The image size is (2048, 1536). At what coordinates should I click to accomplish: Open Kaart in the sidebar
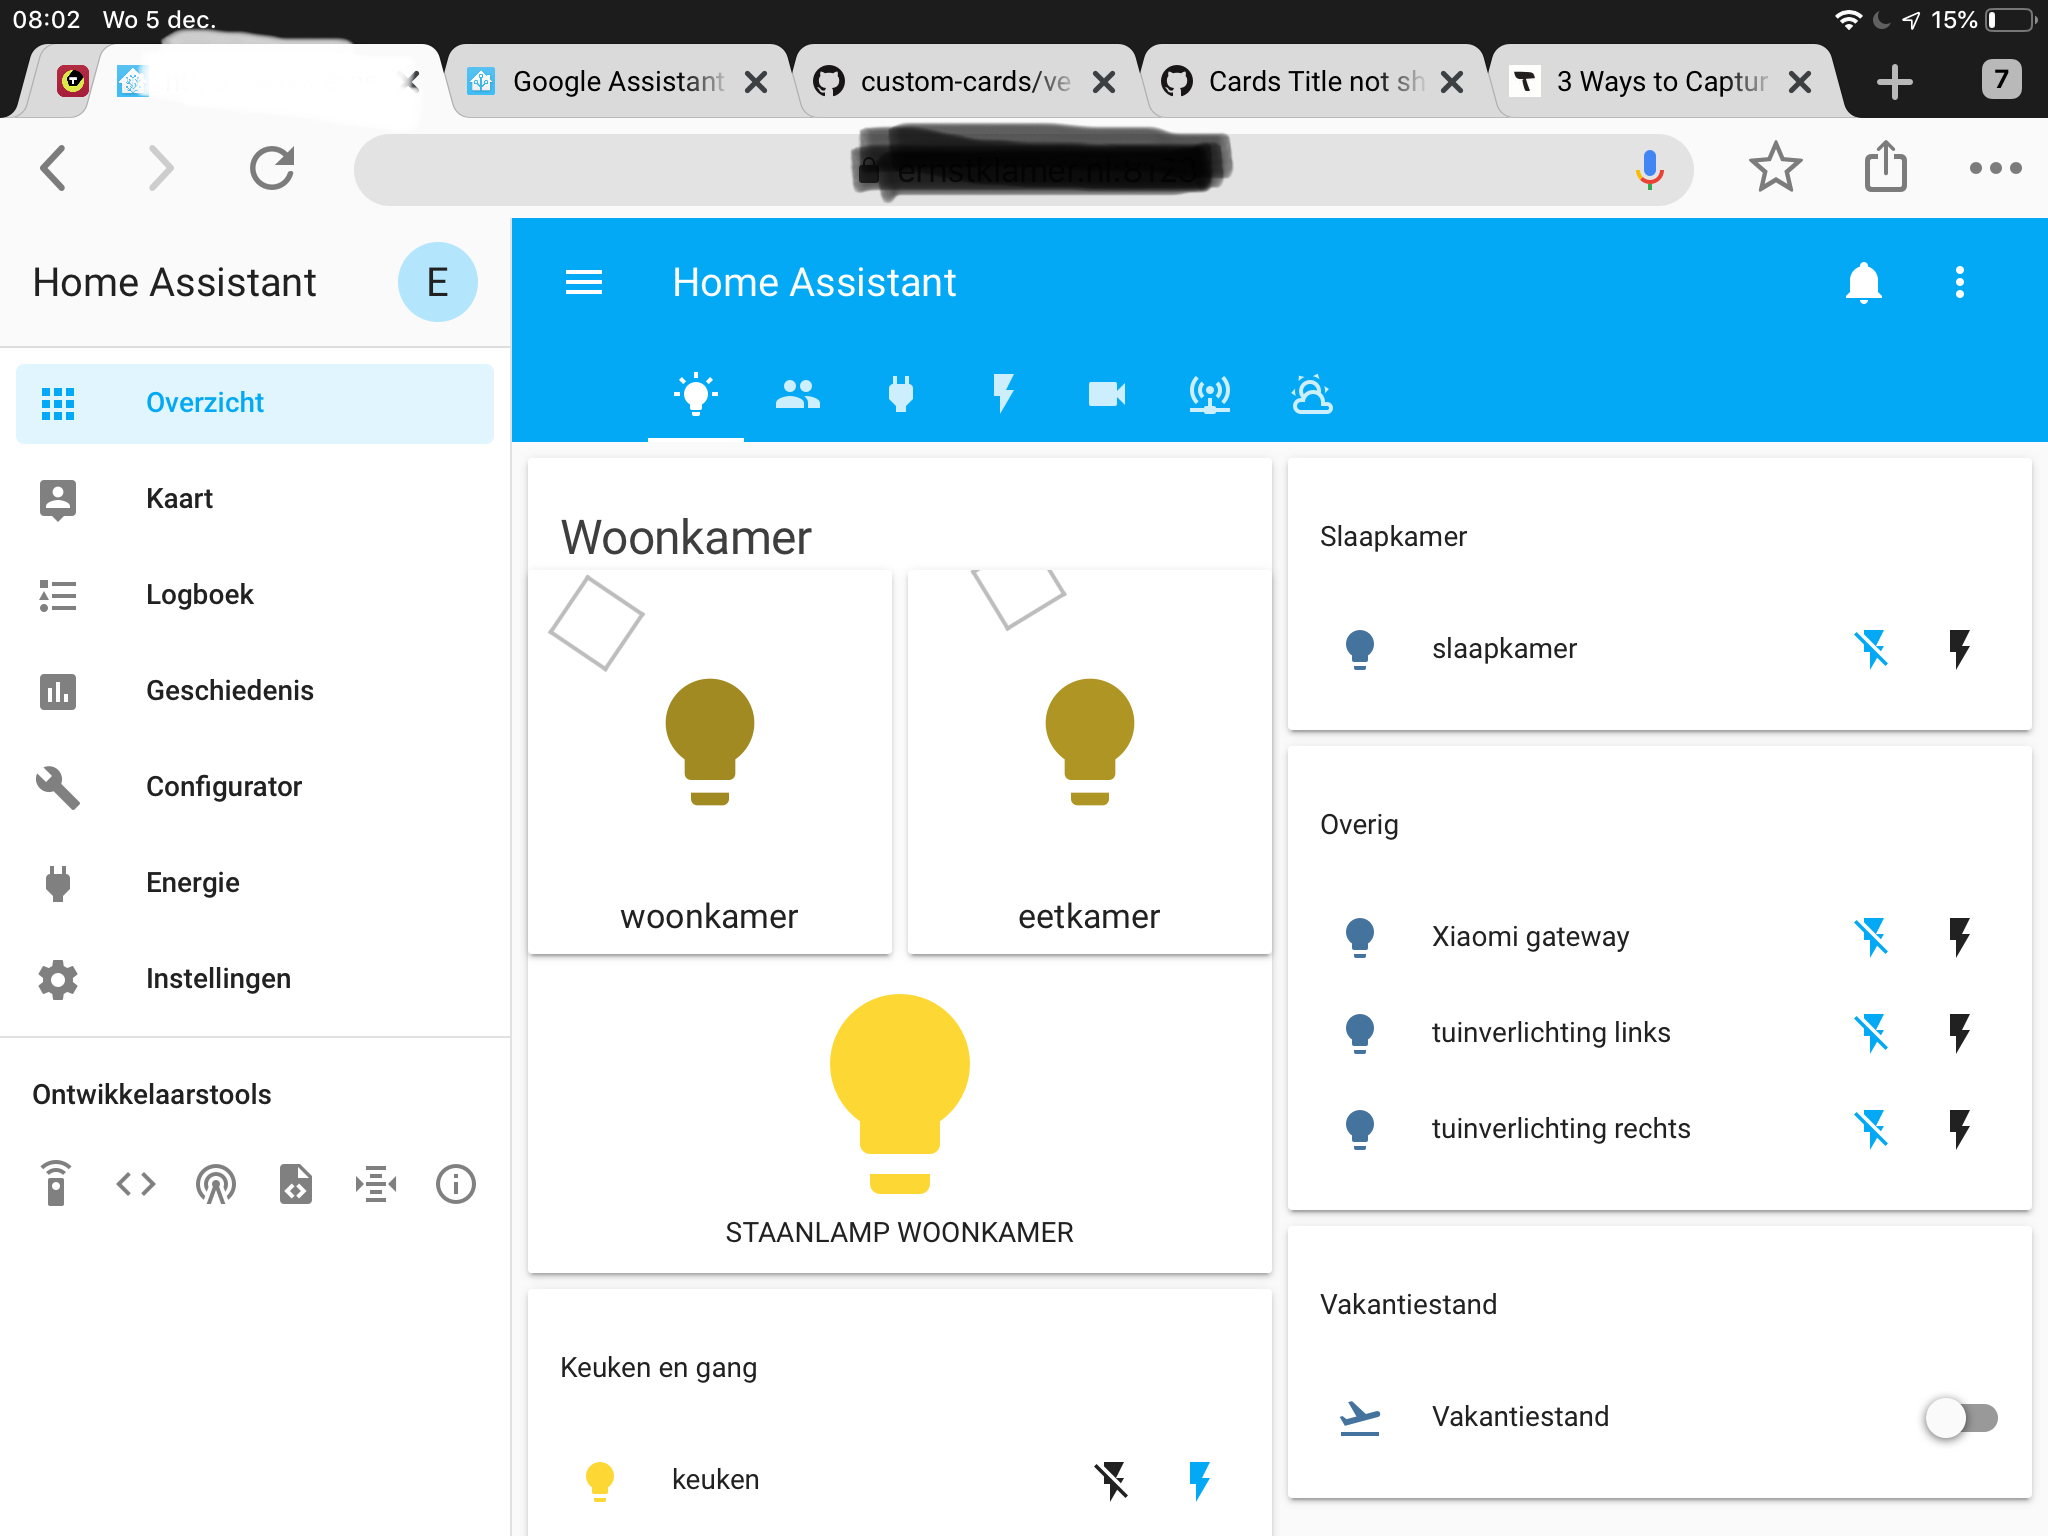tap(255, 499)
